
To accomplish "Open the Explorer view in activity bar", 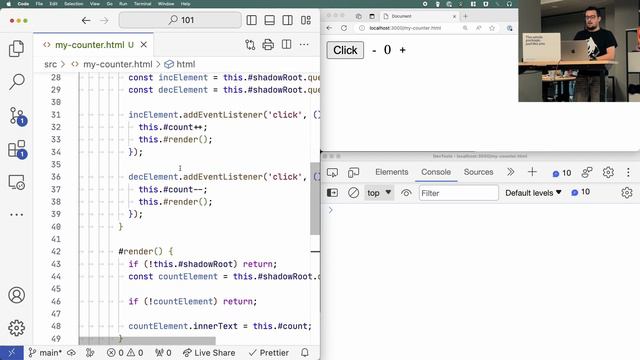I will click(16, 49).
